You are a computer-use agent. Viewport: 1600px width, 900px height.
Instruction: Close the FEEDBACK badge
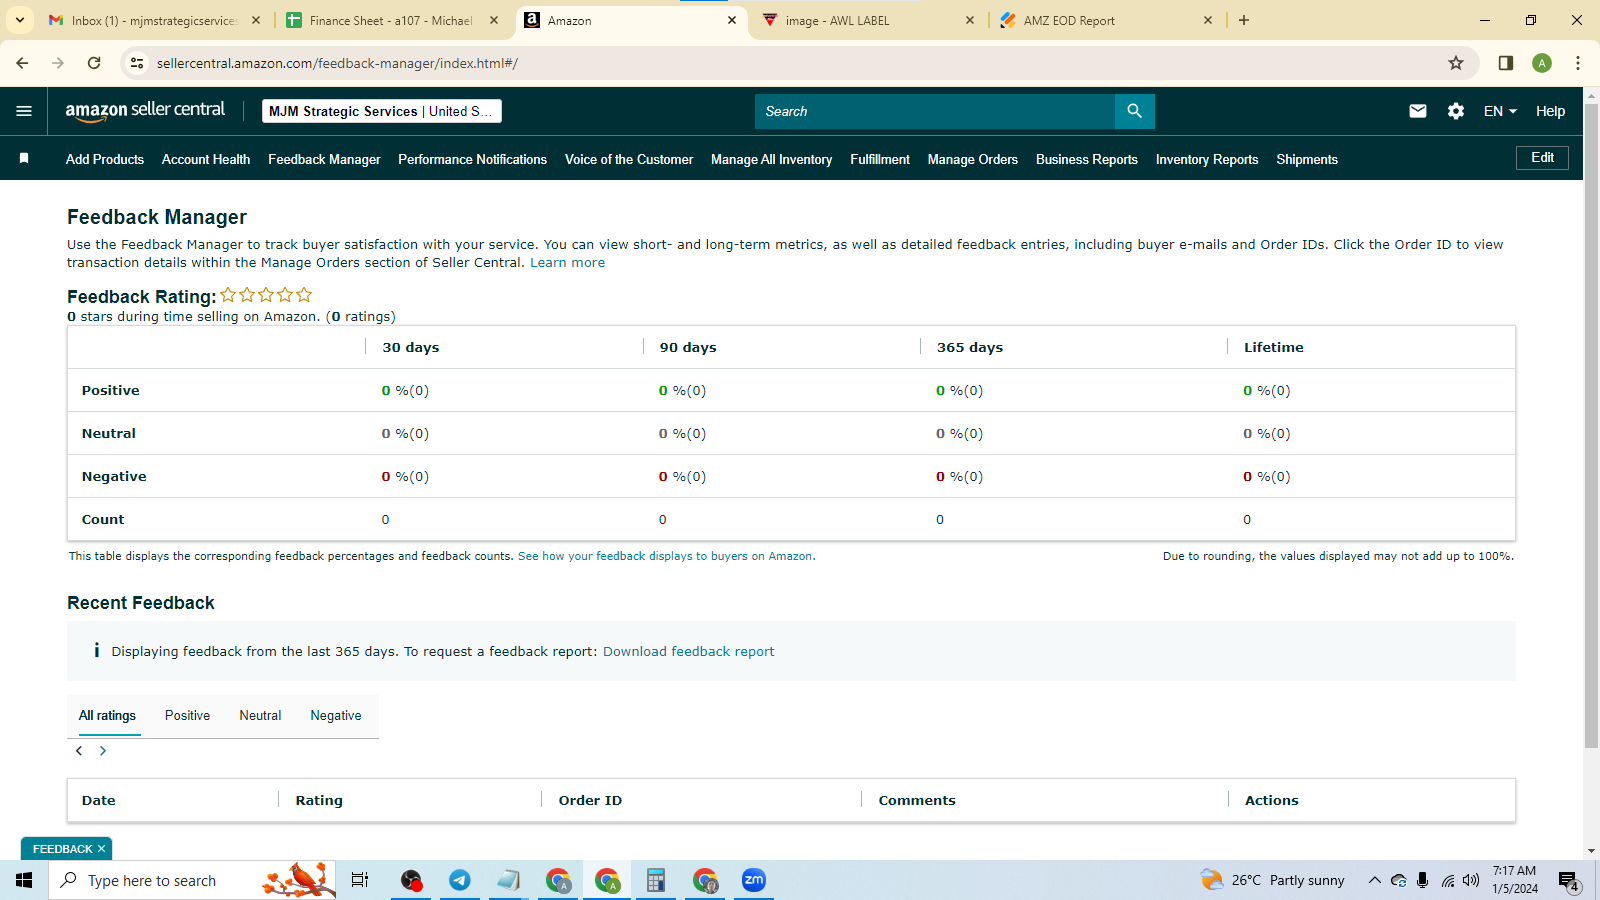[x=101, y=849]
